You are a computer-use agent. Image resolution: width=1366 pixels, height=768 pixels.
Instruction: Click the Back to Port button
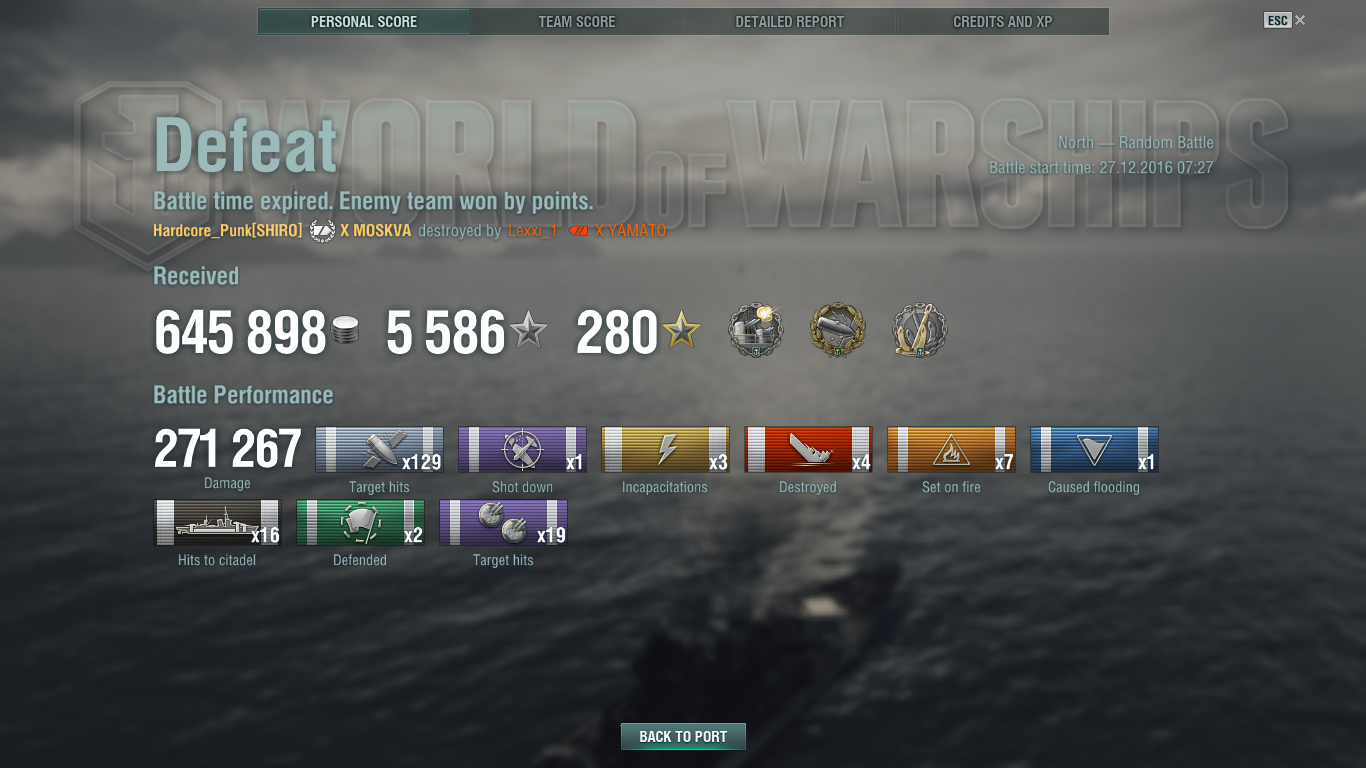[x=683, y=736]
